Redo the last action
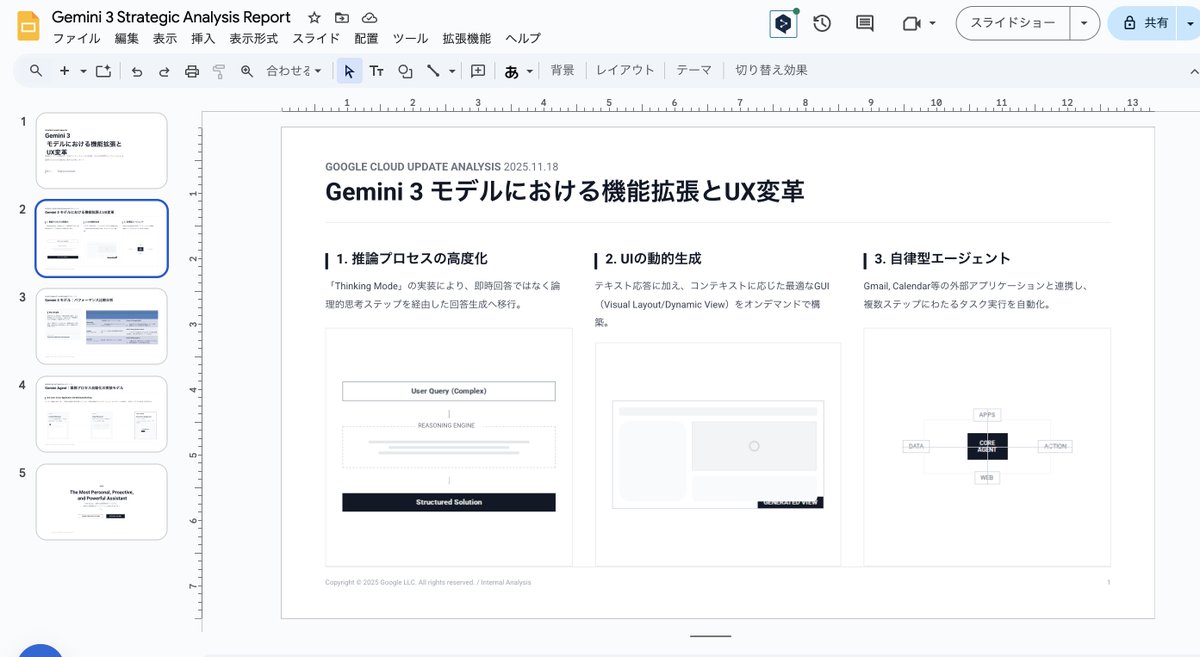 tap(164, 71)
